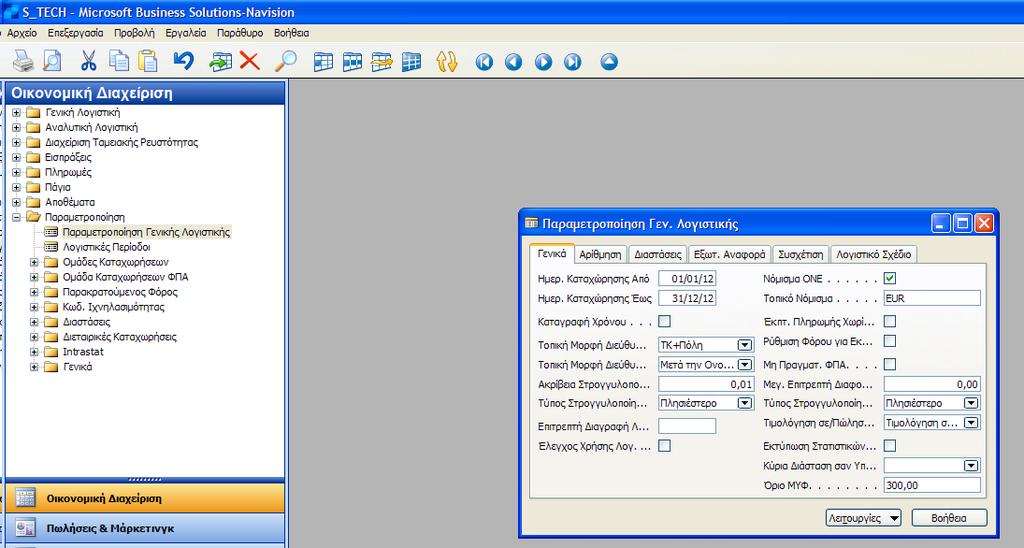Click Τοπικό Νόμισμα EUR field
Viewport: 1024px width, 548px height.
932,298
